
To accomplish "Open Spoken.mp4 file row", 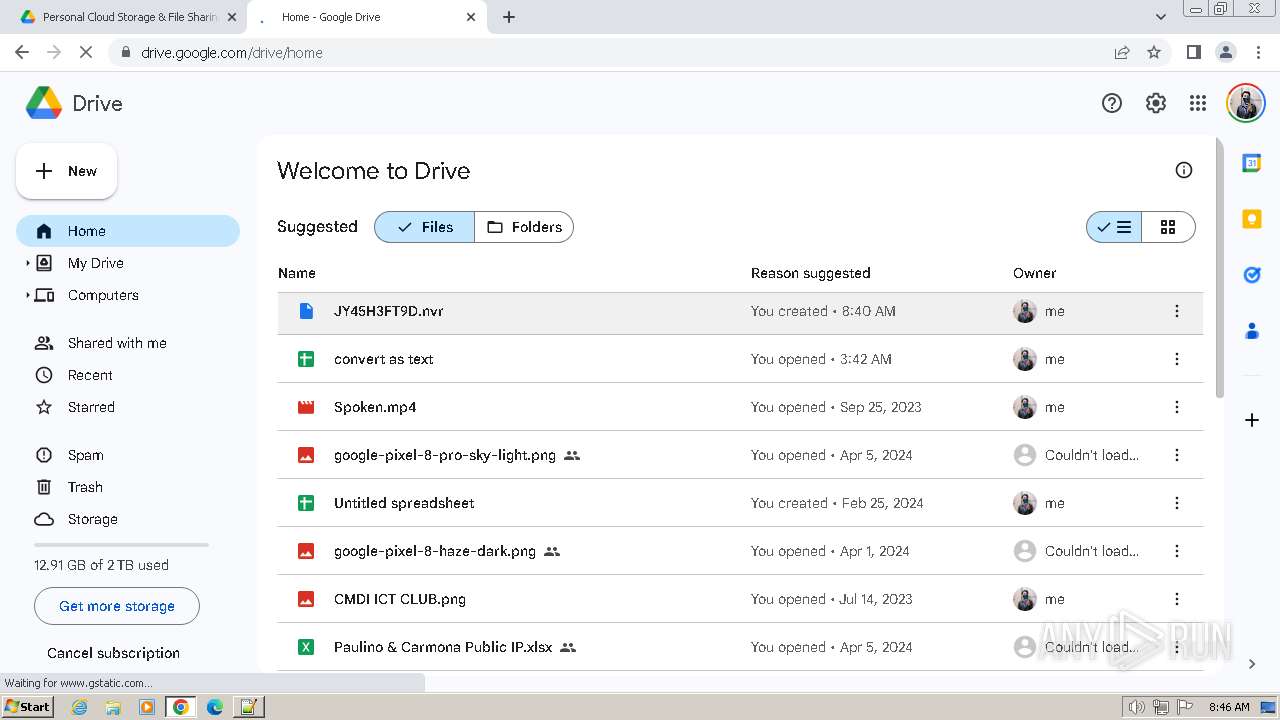I will coord(740,407).
